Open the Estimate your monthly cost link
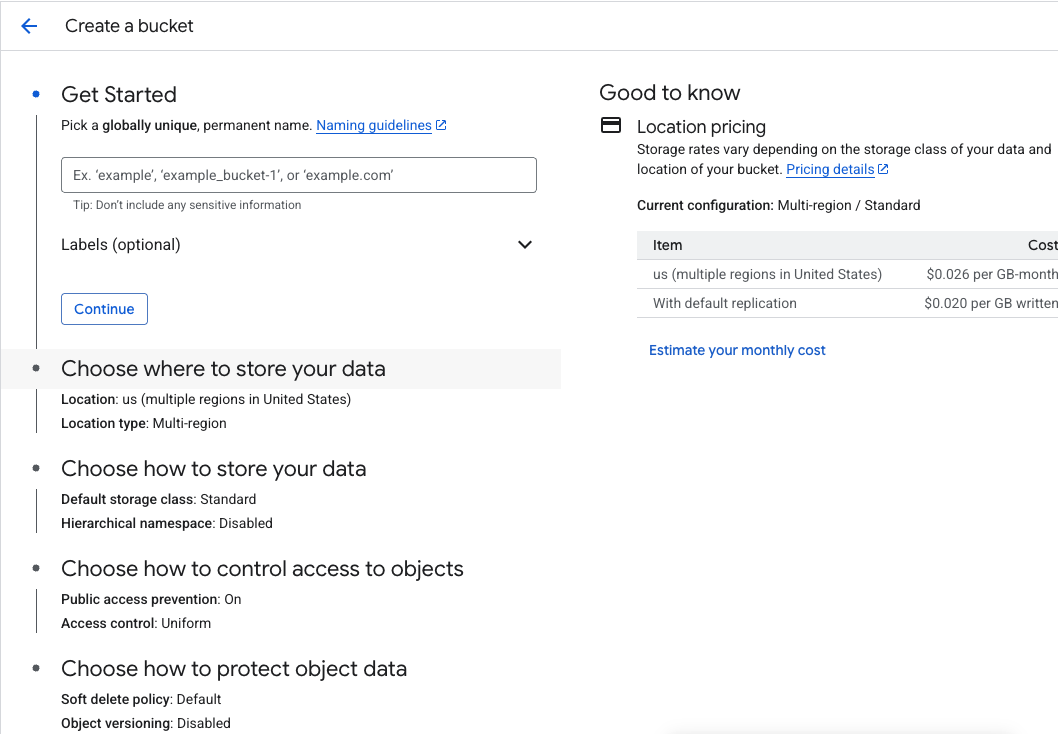1058x734 pixels. 737,350
